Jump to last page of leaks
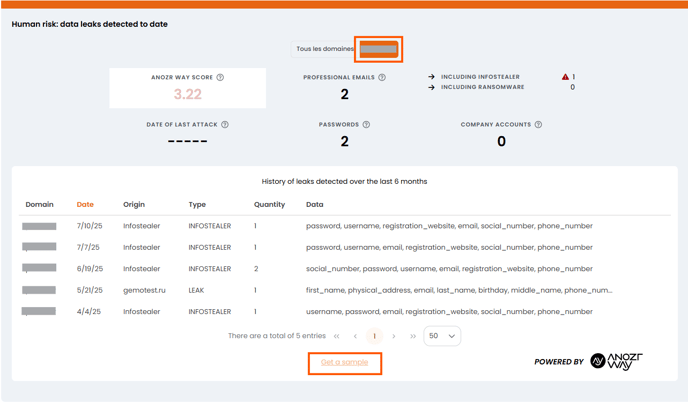The width and height of the screenshot is (688, 403). point(412,336)
